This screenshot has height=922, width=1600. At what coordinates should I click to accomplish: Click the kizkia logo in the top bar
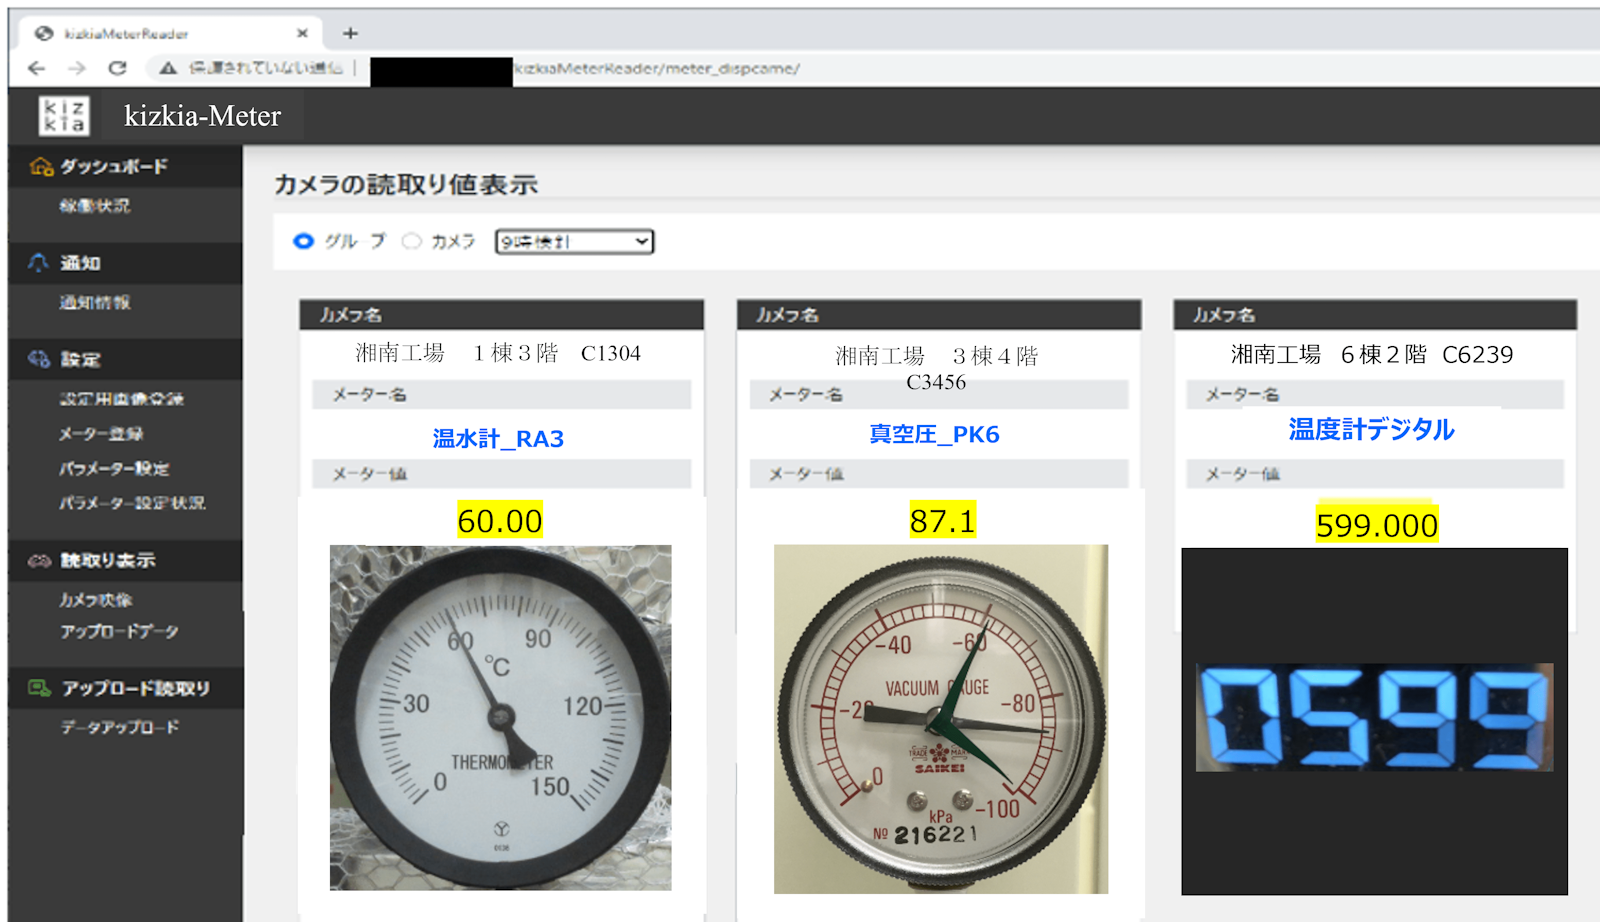[64, 115]
